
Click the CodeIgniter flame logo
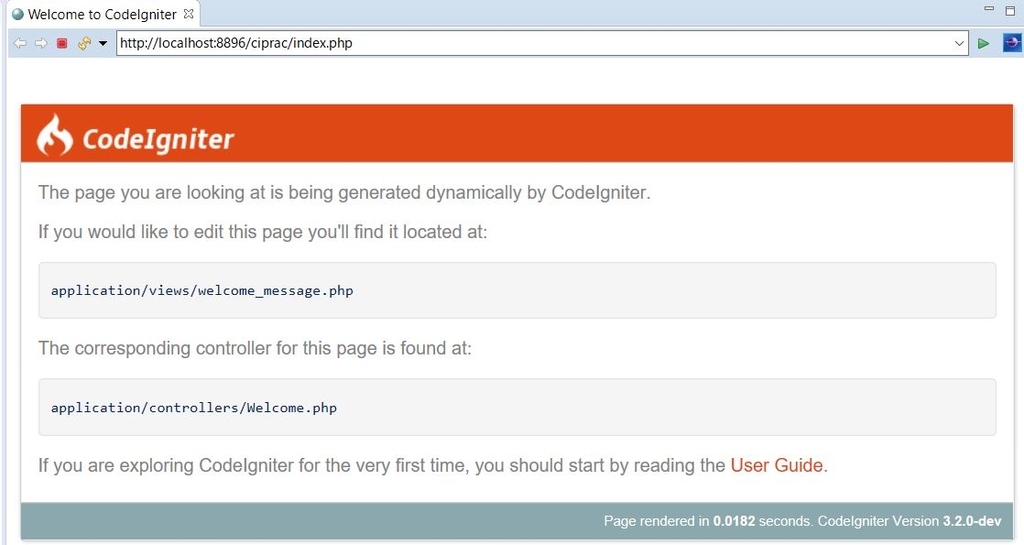pos(54,135)
